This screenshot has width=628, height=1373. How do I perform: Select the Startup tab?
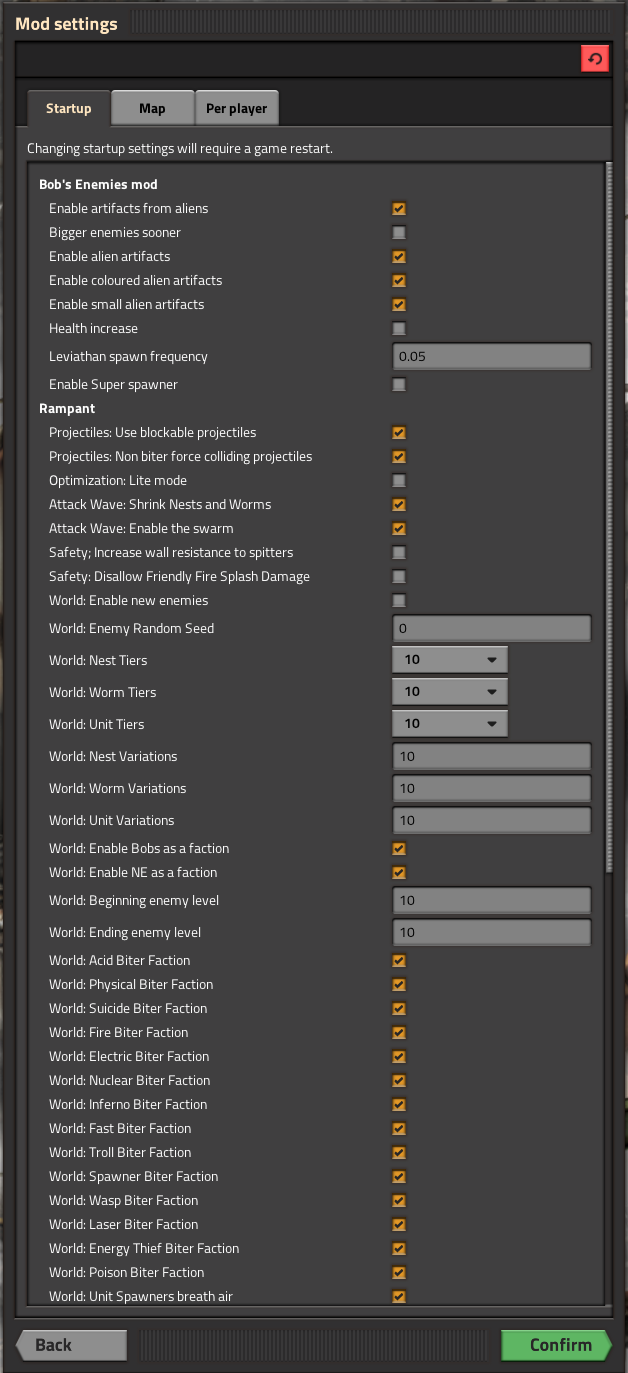pos(68,108)
